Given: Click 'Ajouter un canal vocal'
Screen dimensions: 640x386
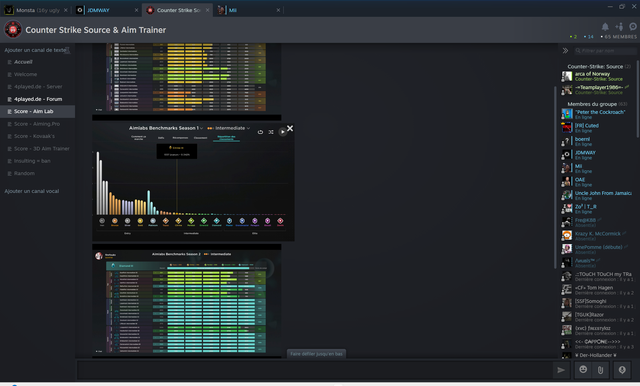Looking at the screenshot, I should tap(32, 191).
